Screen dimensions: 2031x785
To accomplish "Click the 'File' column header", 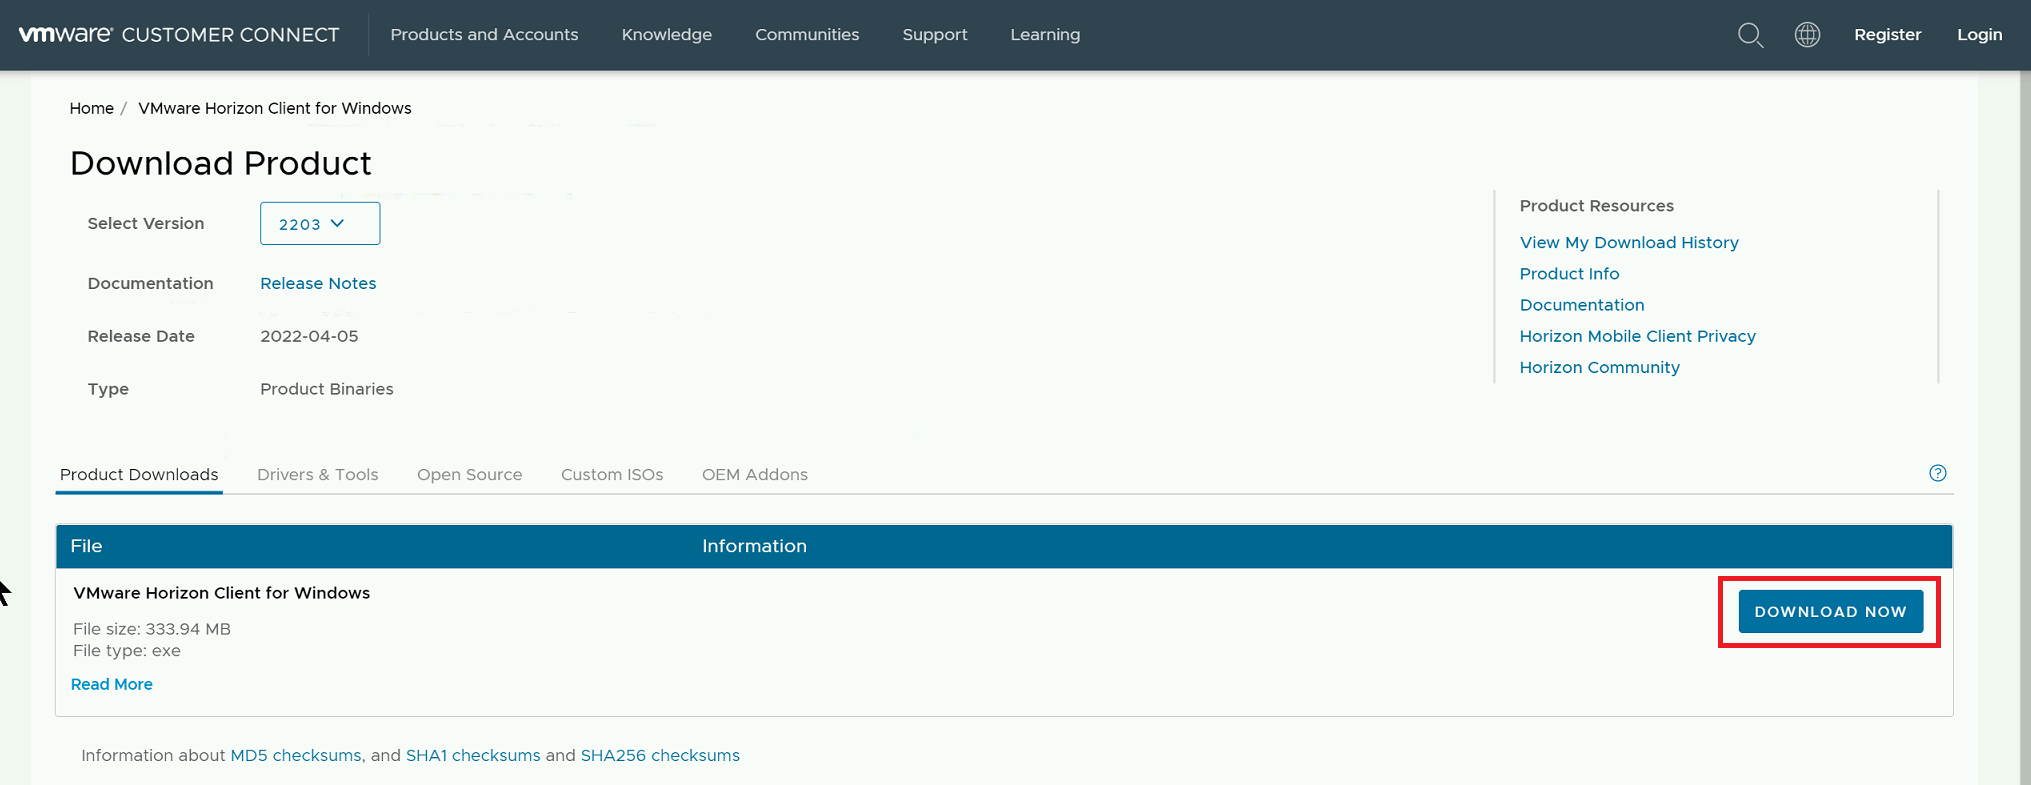I will [86, 546].
